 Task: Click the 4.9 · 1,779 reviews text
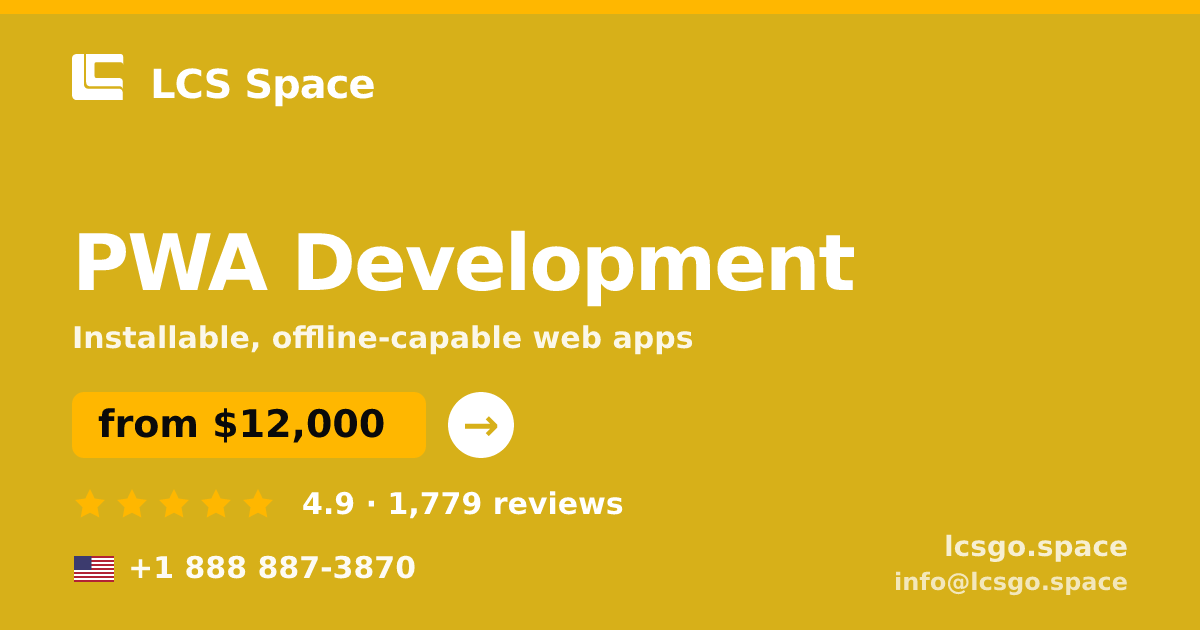[462, 504]
